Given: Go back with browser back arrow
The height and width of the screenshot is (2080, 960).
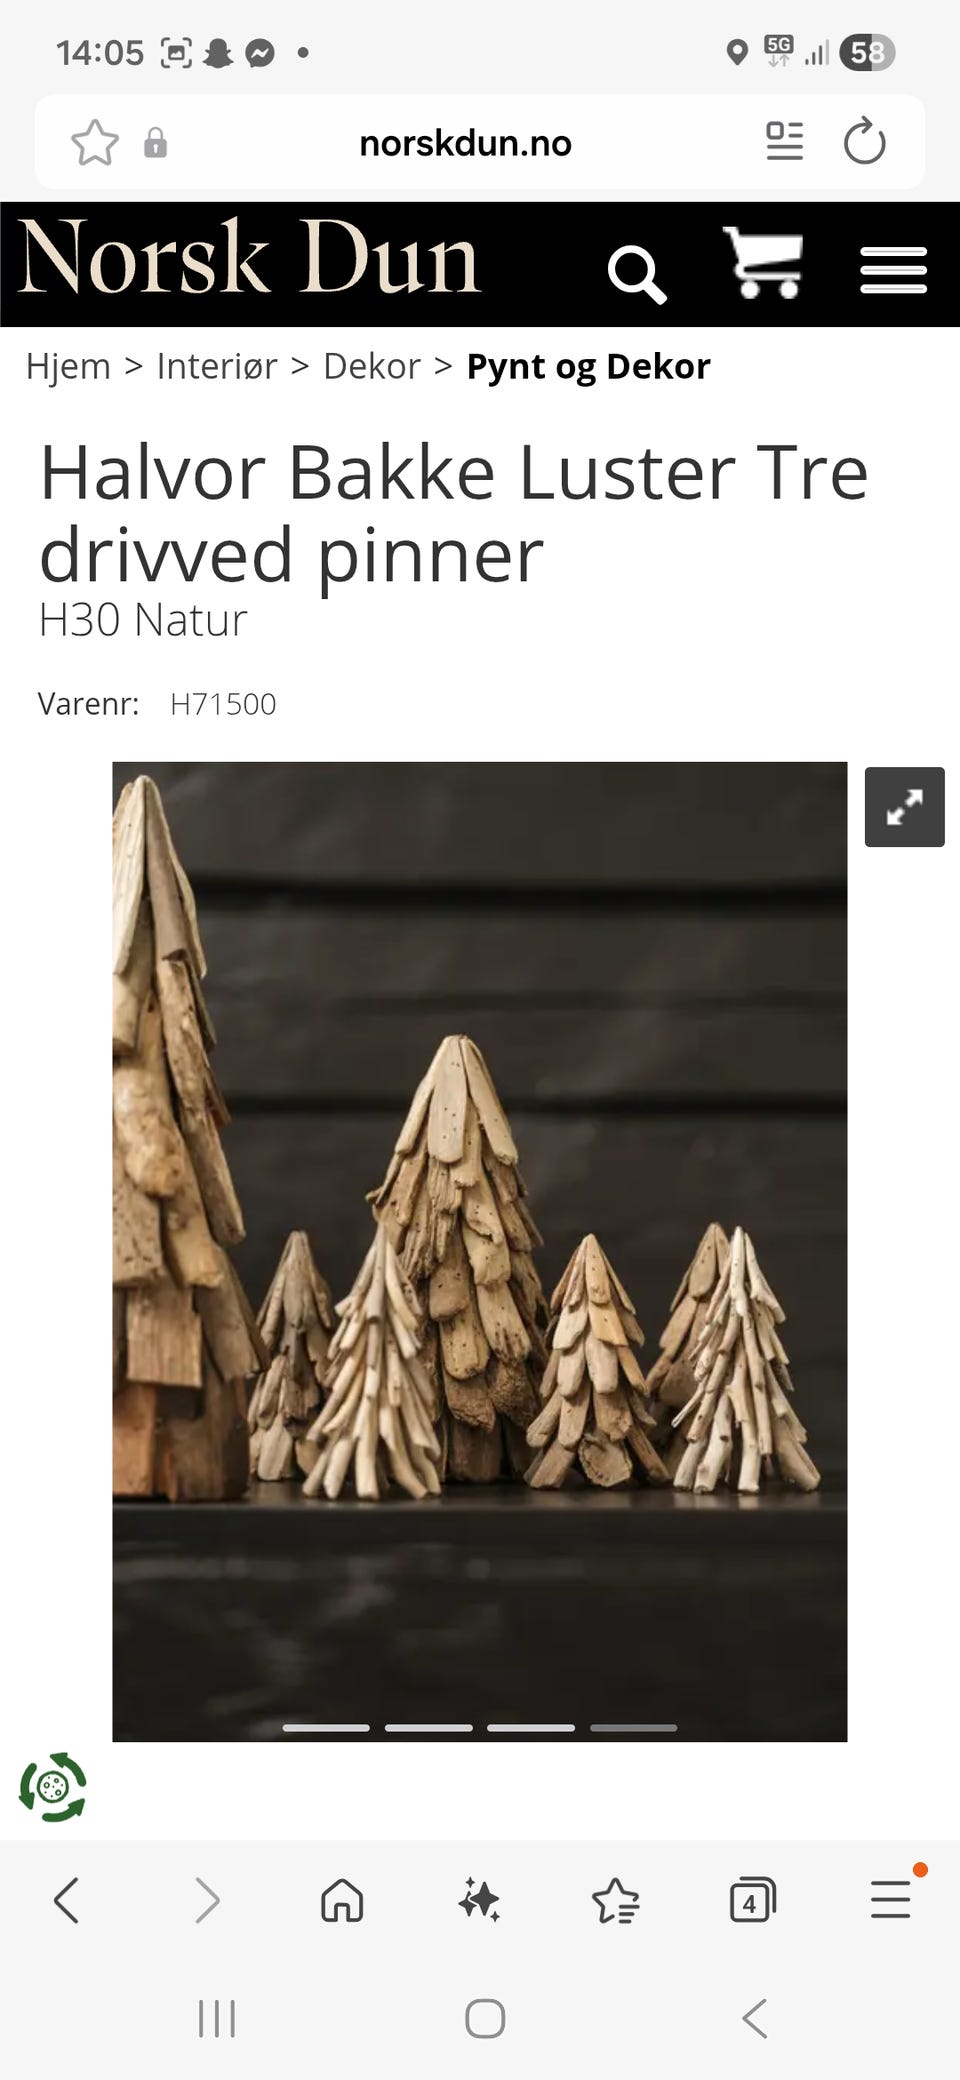Looking at the screenshot, I should coord(67,1900).
